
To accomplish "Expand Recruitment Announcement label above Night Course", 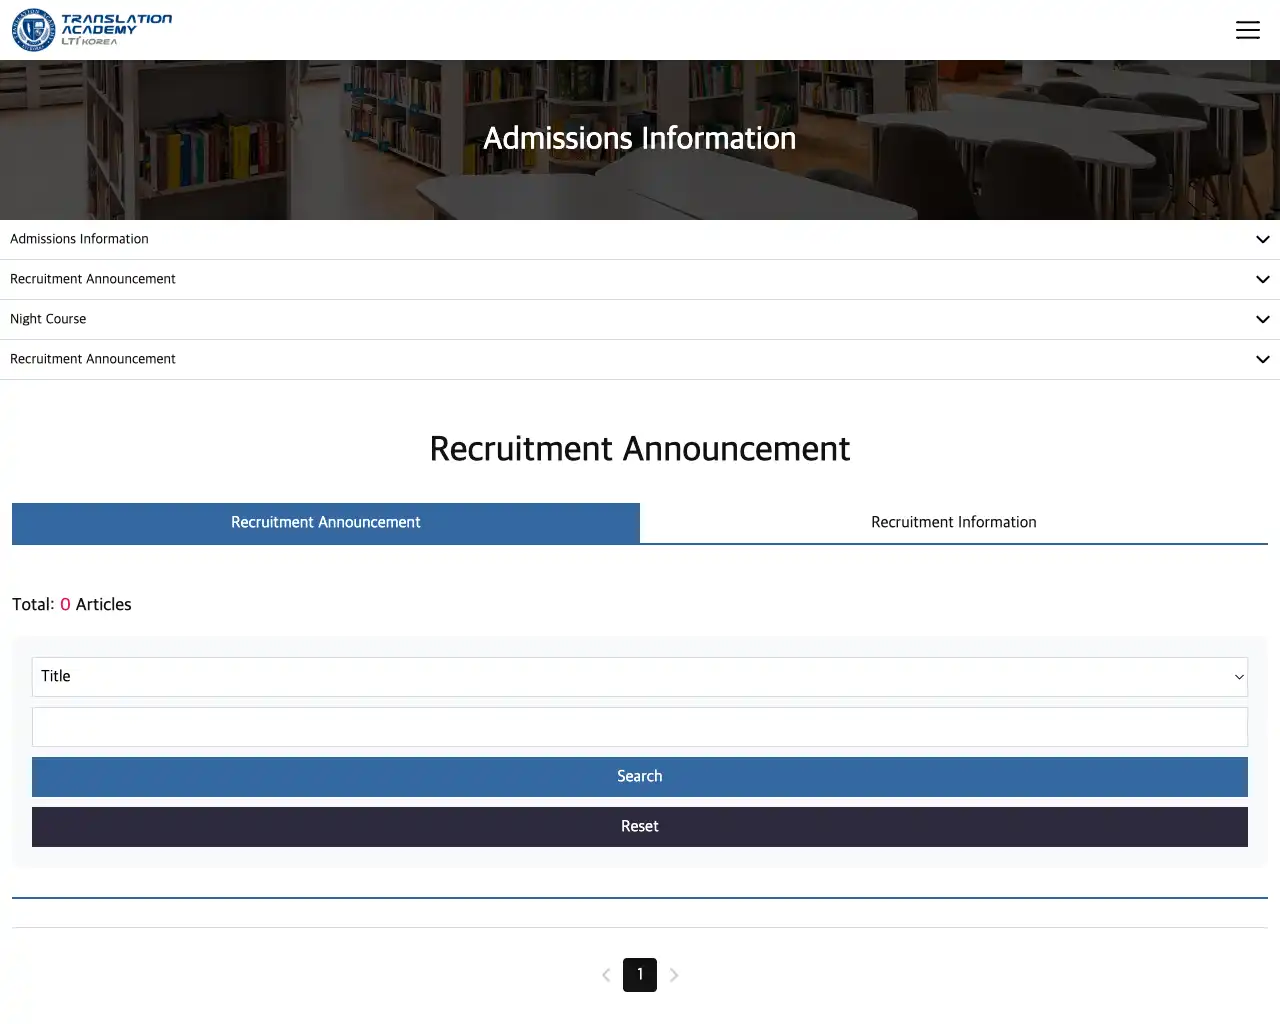I will (x=92, y=279).
